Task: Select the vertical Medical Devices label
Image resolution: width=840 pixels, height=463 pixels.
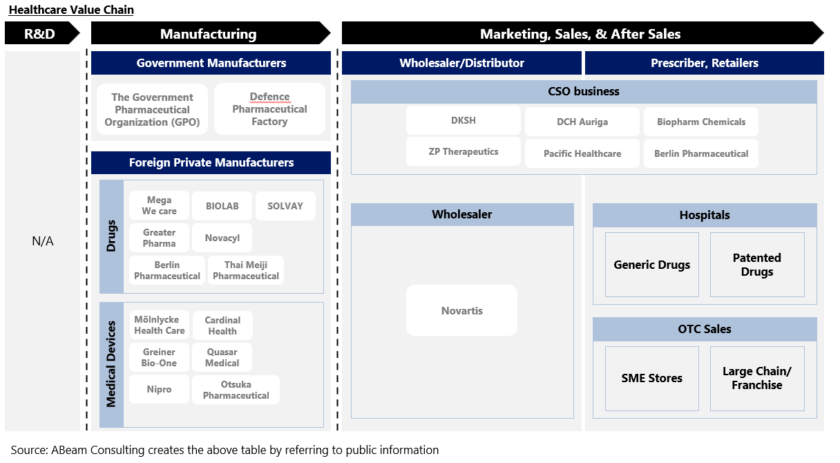Action: (x=111, y=366)
